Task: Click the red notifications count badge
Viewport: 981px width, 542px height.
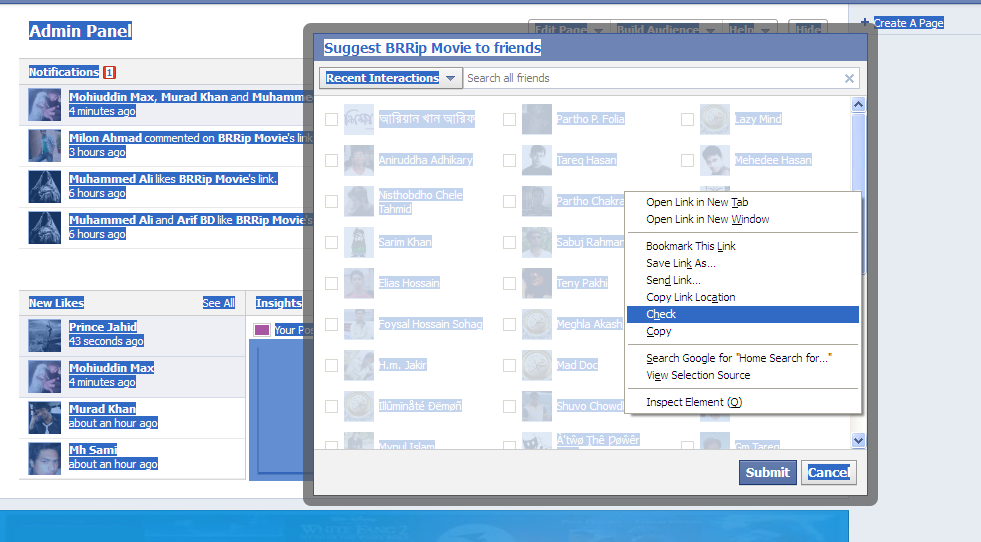Action: [109, 72]
